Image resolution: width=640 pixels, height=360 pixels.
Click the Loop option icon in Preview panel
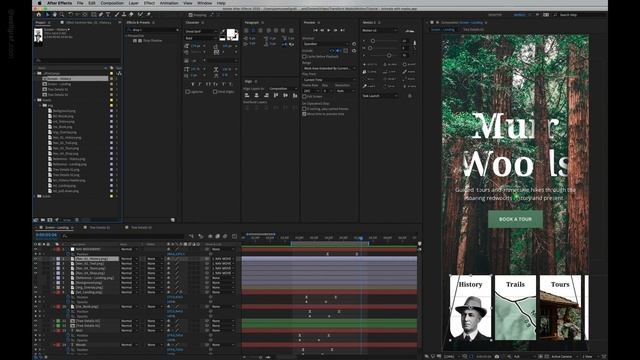coord(354,51)
